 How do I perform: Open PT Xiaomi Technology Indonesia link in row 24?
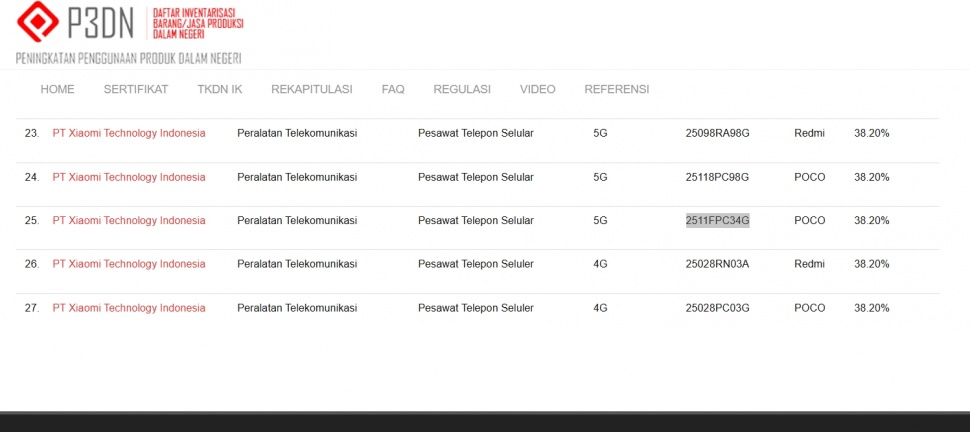tap(129, 177)
